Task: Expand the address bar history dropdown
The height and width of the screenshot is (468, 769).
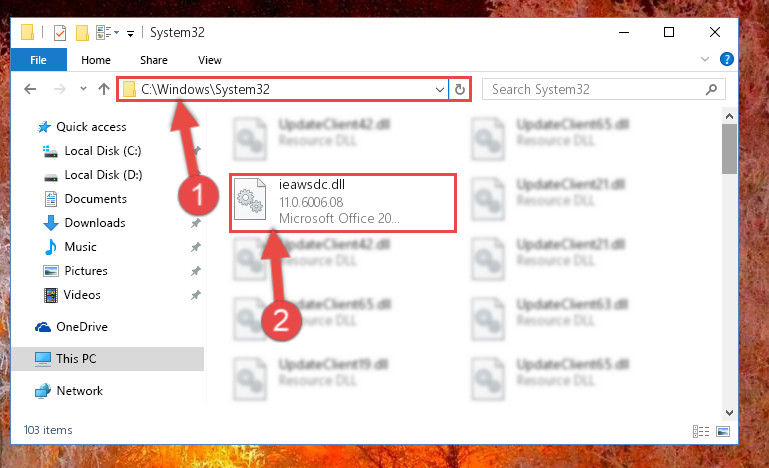Action: [x=439, y=89]
